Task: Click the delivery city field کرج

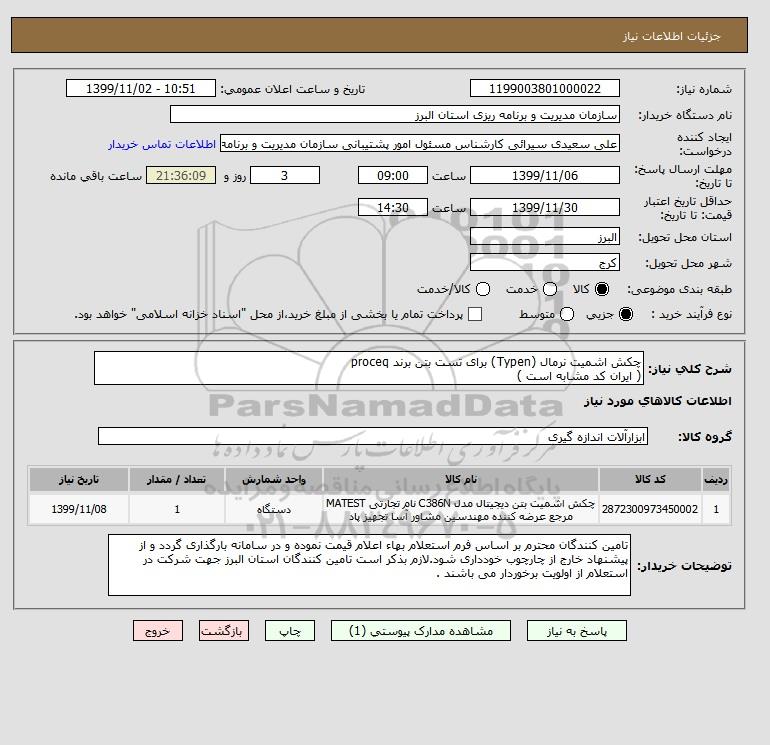Action: coord(545,262)
